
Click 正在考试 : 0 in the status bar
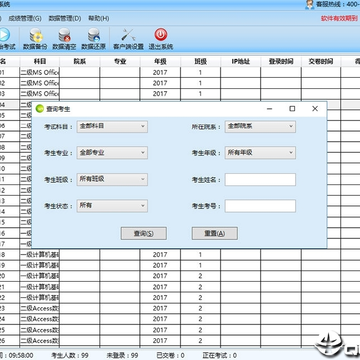pyautogui.click(x=220, y=355)
